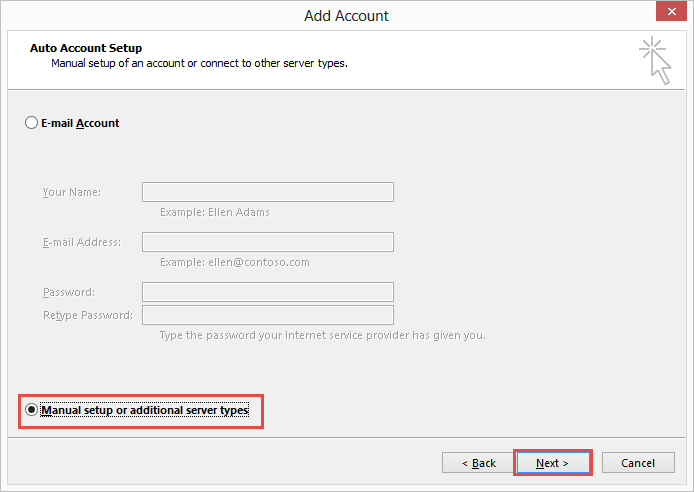Click the sparkle cursor icon in header
The image size is (694, 492).
pyautogui.click(x=655, y=60)
